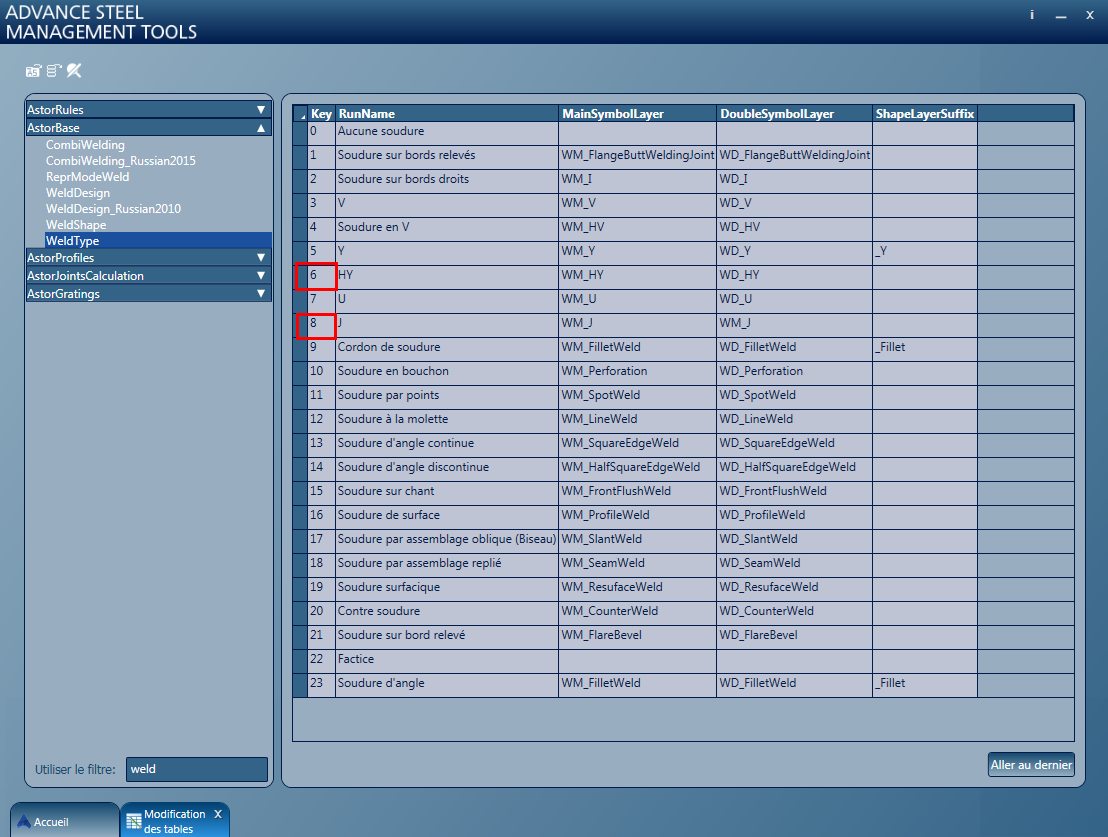This screenshot has width=1108, height=837.
Task: Select row header of key 23 row
Action: pyautogui.click(x=300, y=684)
